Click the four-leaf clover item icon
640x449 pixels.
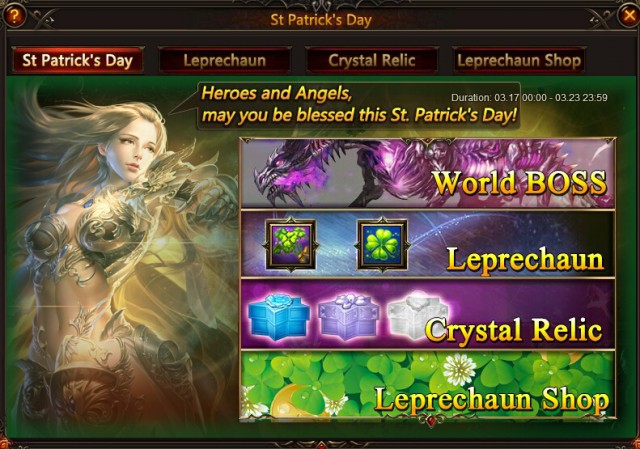382,245
